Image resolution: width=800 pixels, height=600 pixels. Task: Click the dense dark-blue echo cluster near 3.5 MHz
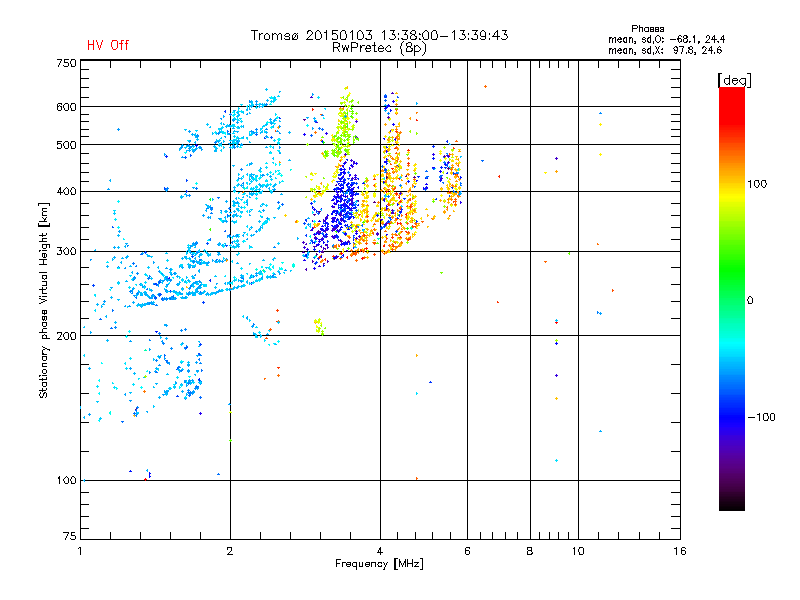(343, 204)
